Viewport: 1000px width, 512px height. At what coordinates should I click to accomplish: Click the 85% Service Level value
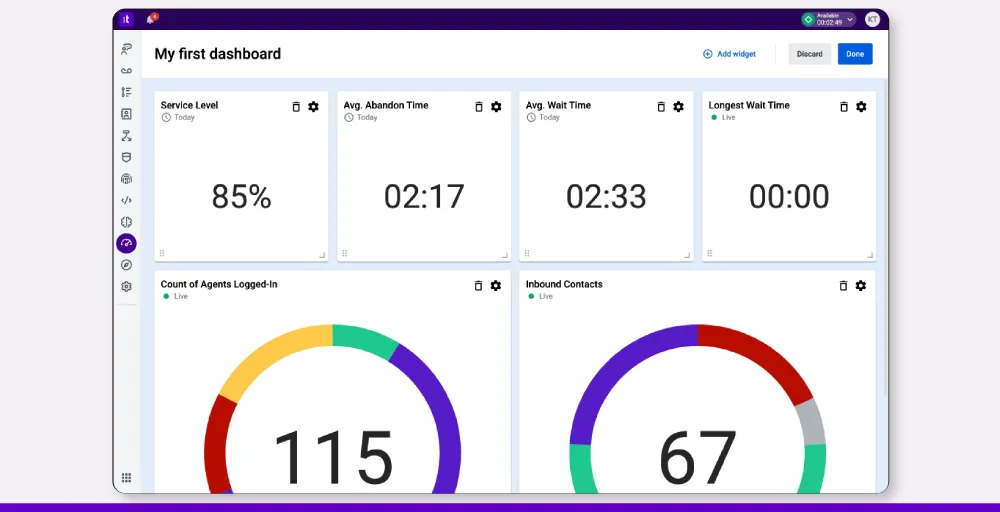(x=242, y=196)
